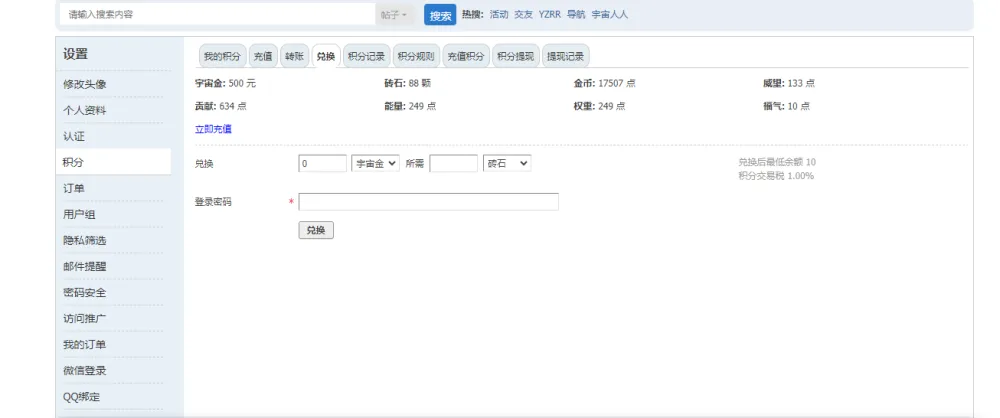
Task: Open 修改头像 in the settings sidebar
Action: coord(85,84)
